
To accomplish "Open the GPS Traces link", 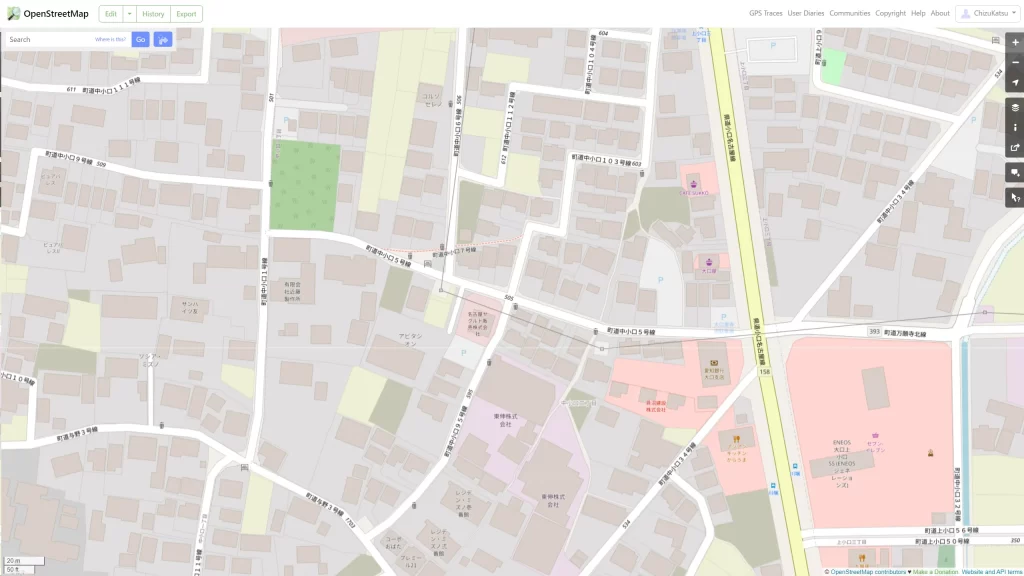I will 765,14.
